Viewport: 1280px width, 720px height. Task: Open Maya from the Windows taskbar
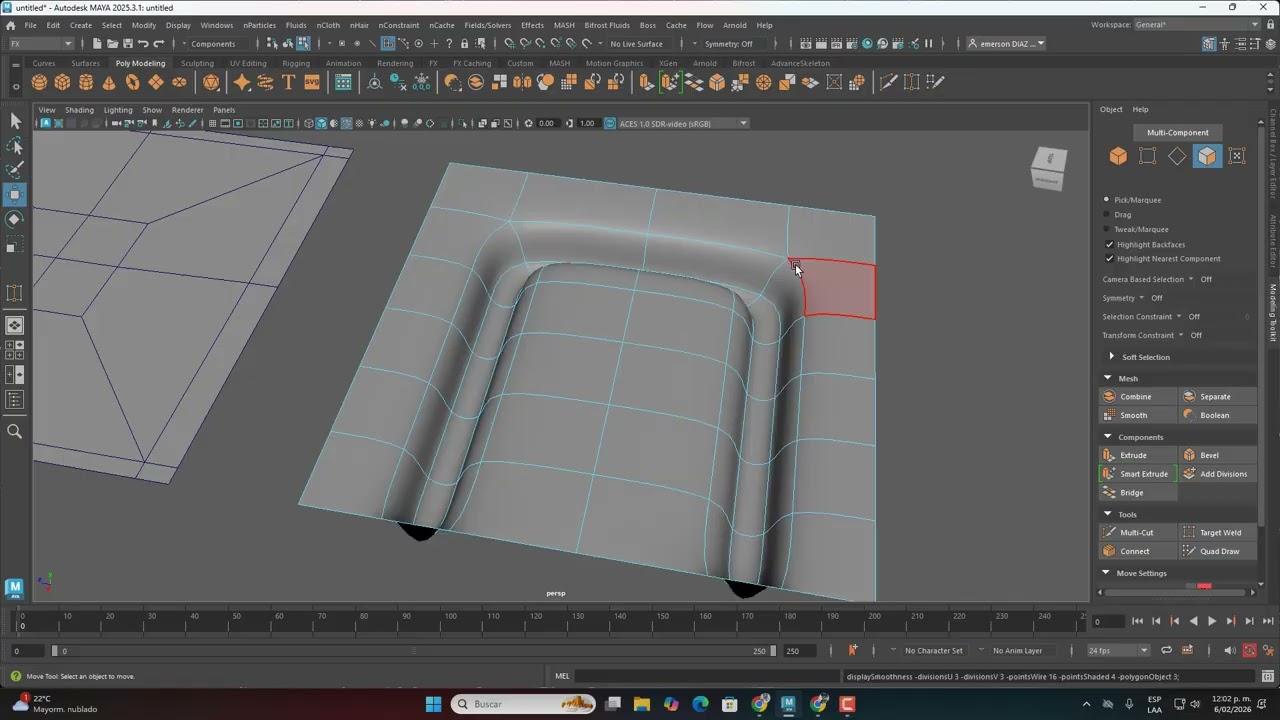click(788, 704)
